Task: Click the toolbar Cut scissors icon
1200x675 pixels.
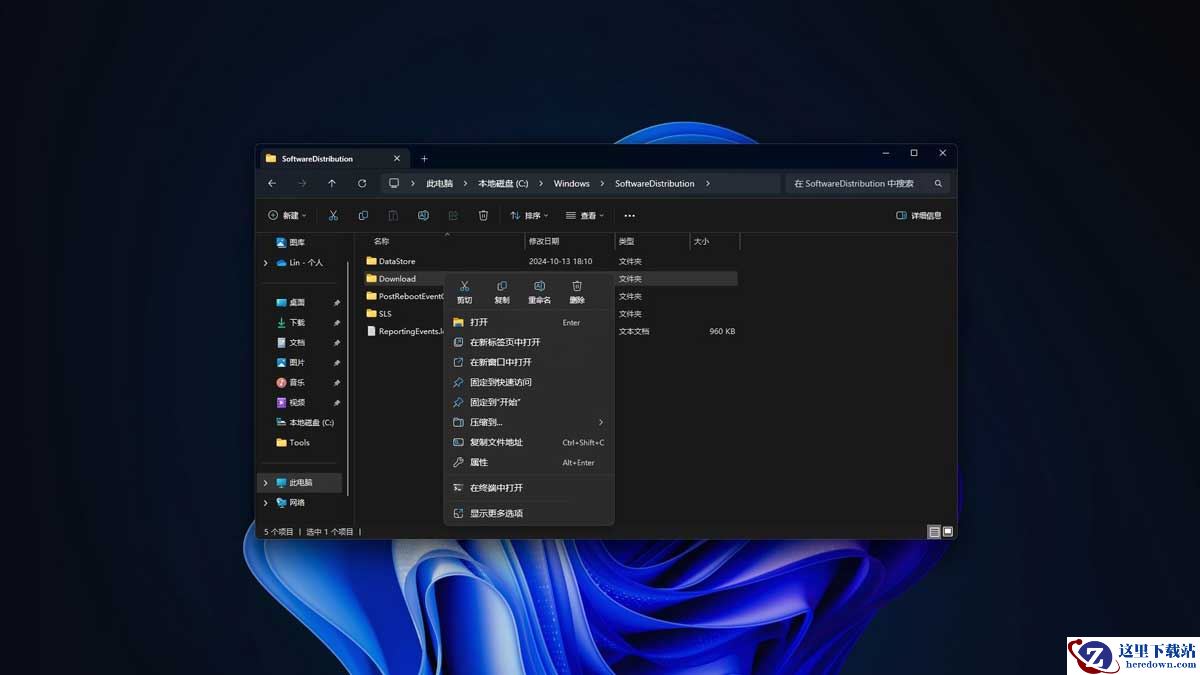Action: (x=333, y=215)
